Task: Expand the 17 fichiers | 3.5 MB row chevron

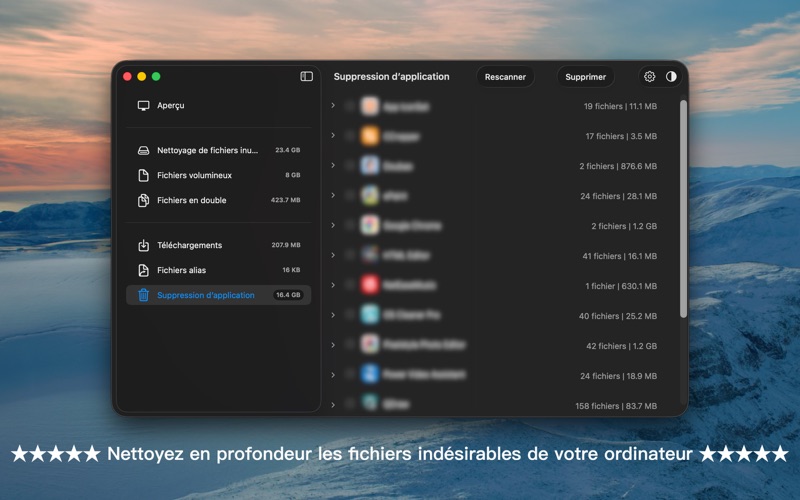Action: point(333,136)
